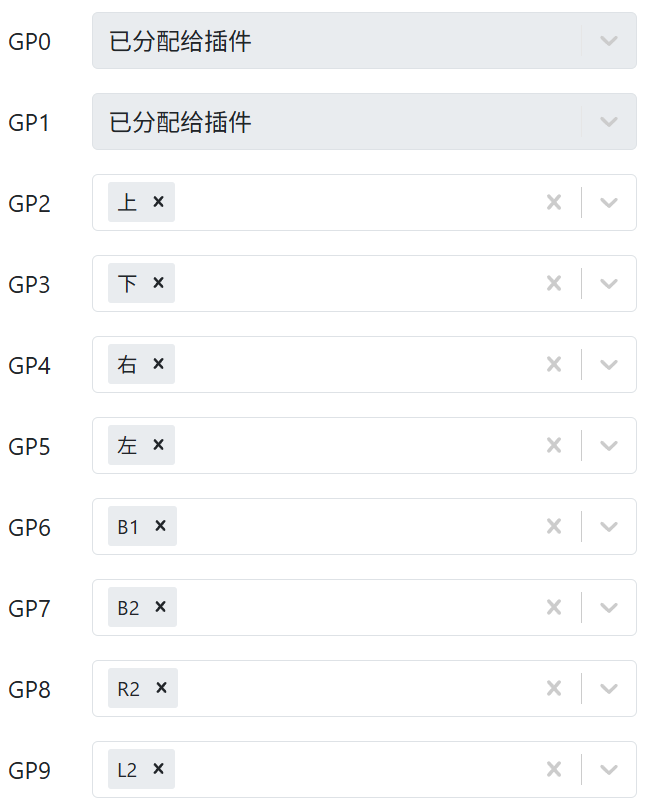645x806 pixels.
Task: Remove the R2 tag from GP8
Action: coord(161,688)
